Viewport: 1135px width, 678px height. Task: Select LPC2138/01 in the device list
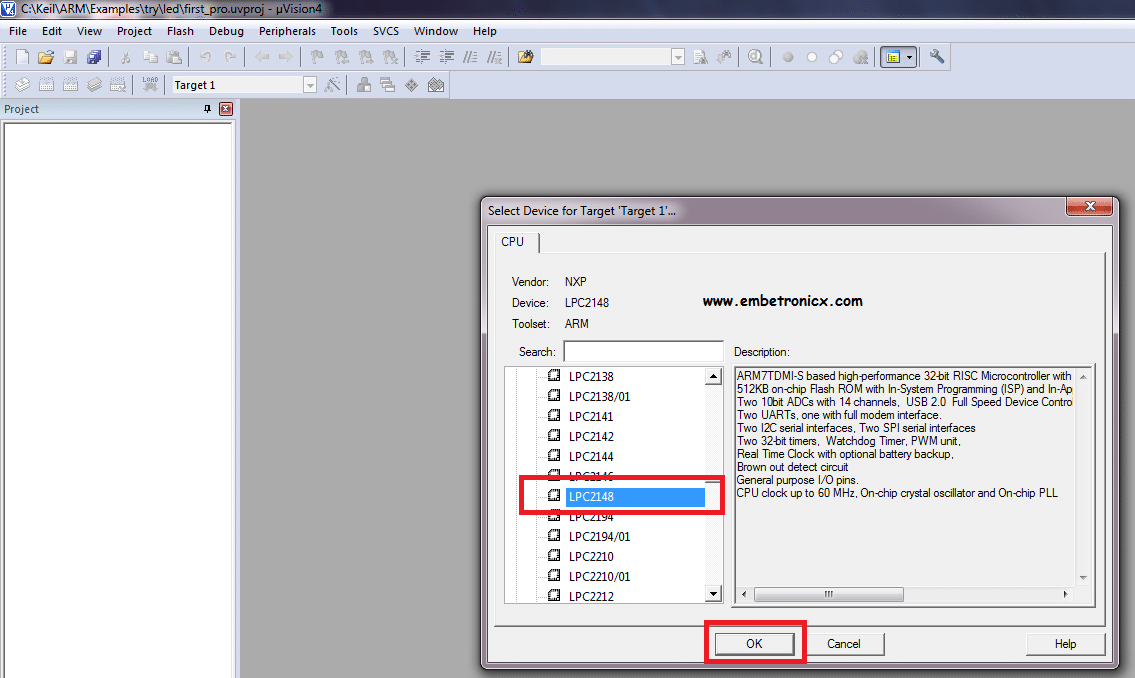[x=599, y=397]
